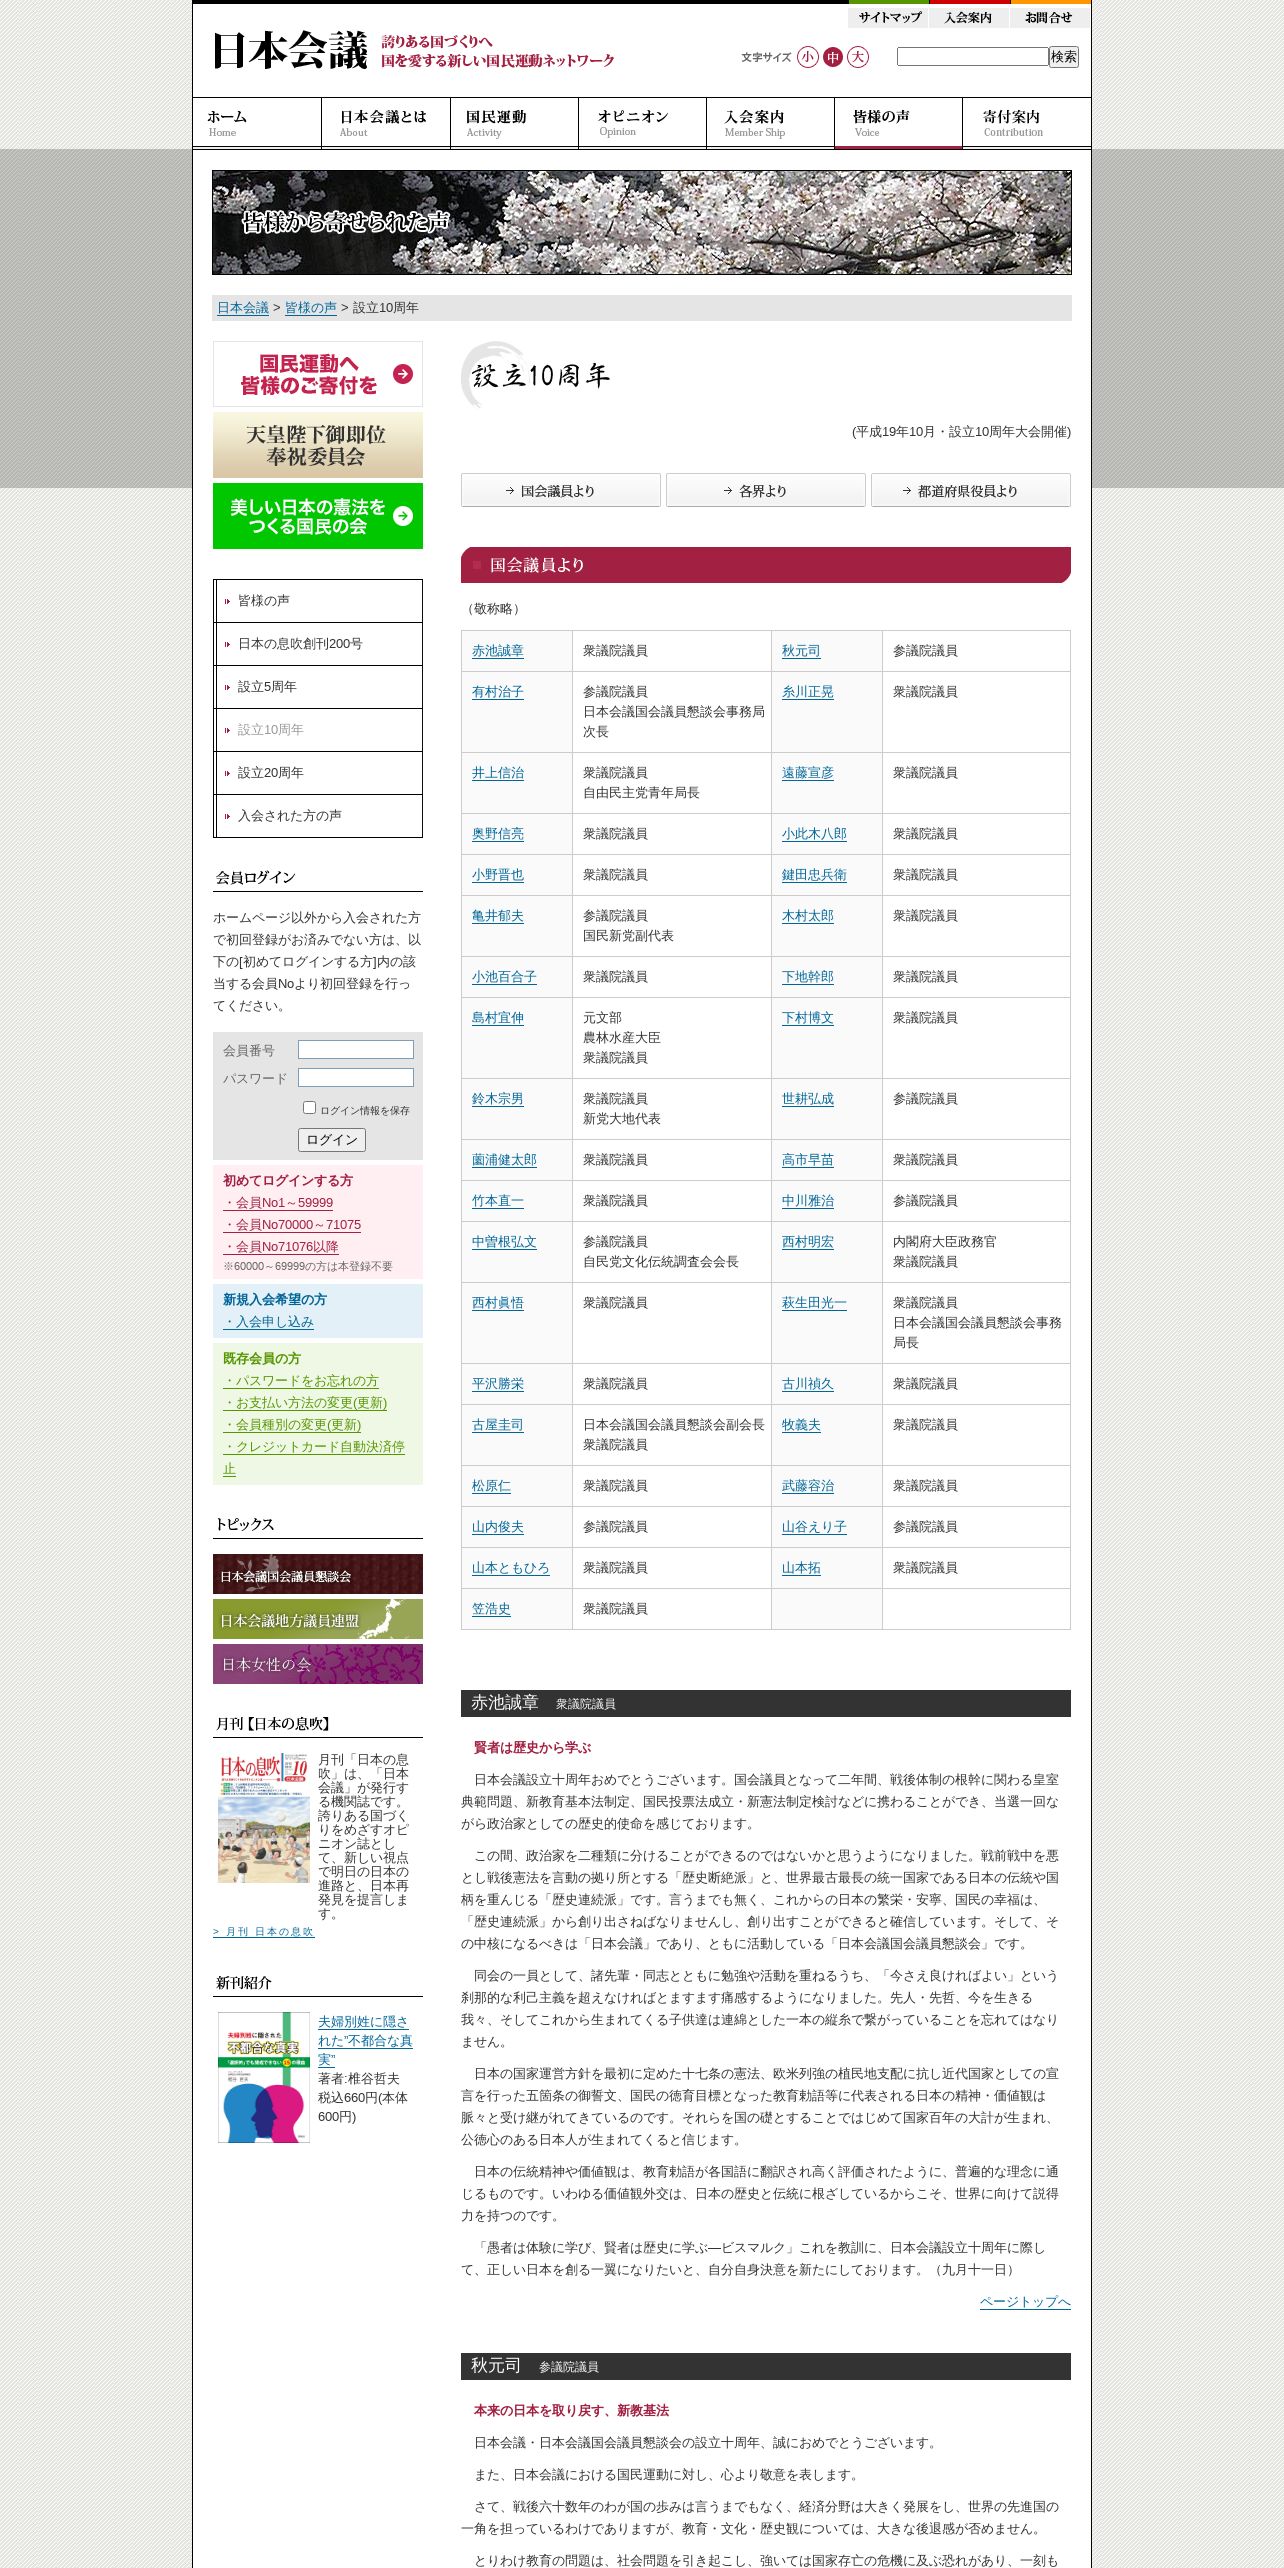Viewport: 1284px width, 2568px height.
Task: Click 会員種別の変更(更新) link
Action: 292,1425
